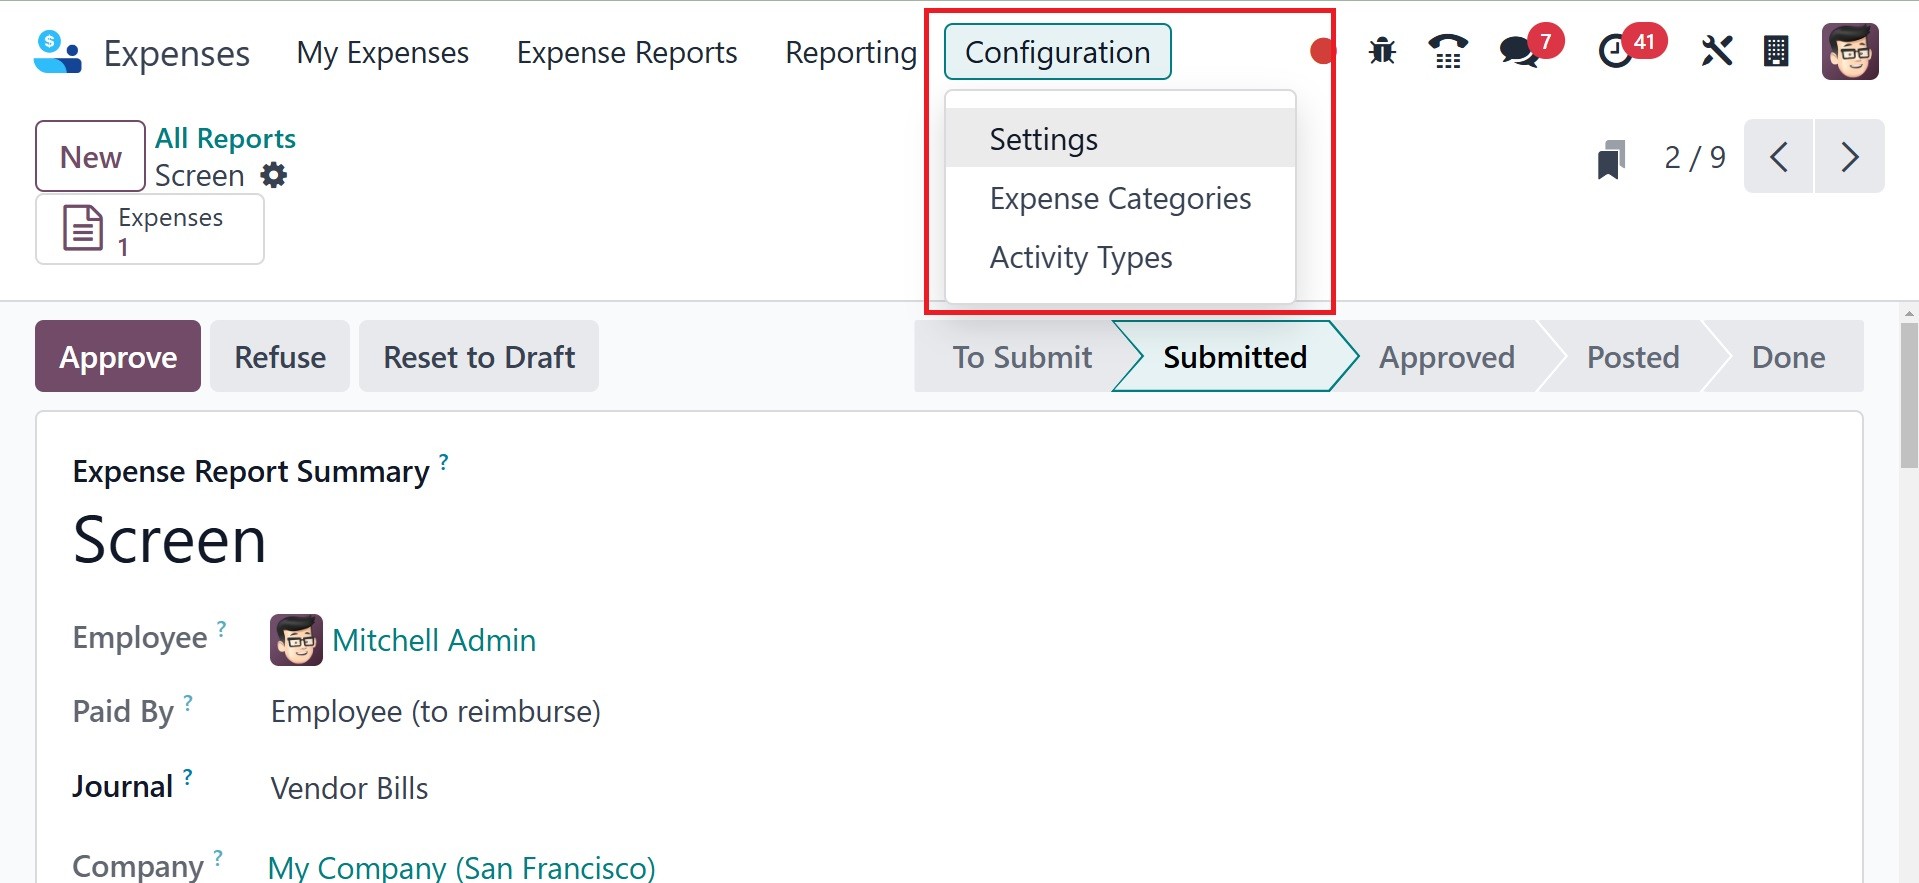Viewport: 1919px width, 883px height.
Task: Open the VoIP phone icon
Action: click(1447, 51)
